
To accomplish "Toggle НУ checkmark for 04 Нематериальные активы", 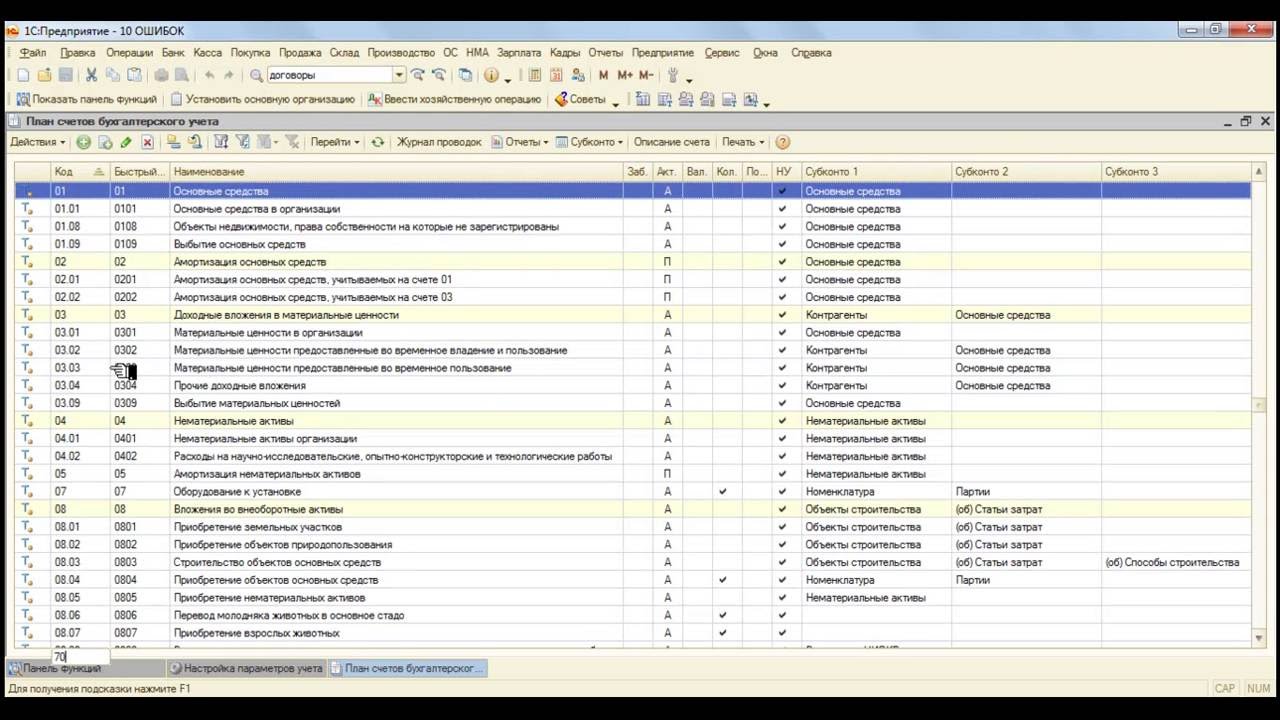I will click(782, 421).
